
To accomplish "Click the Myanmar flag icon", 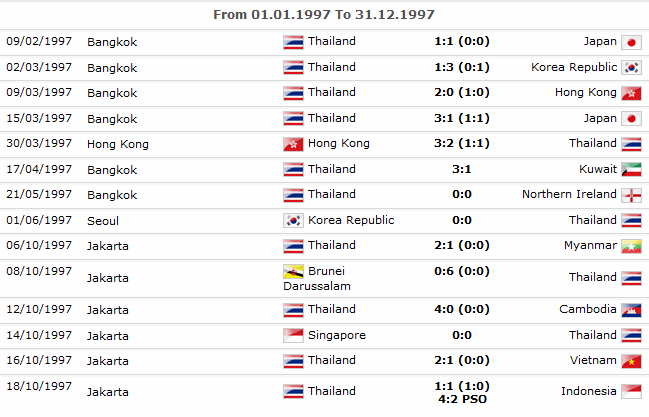I will (631, 246).
